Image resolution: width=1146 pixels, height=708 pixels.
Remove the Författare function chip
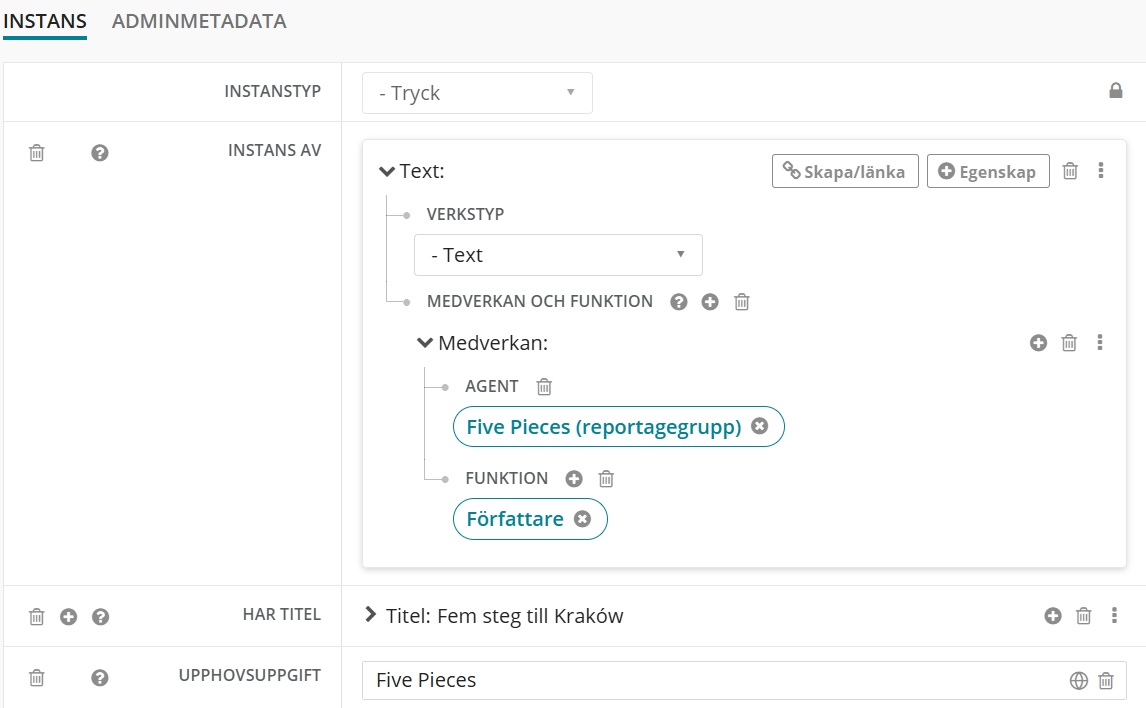(582, 519)
